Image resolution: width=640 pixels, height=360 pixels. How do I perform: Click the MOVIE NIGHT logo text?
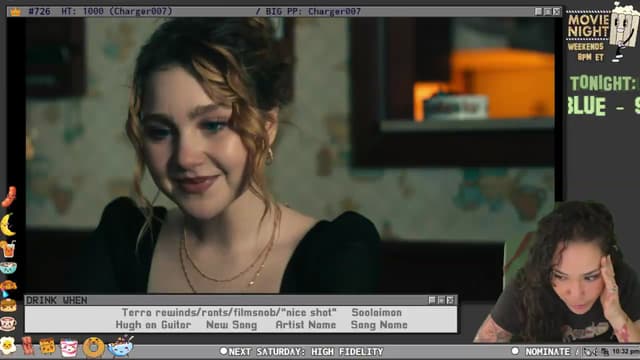click(588, 25)
